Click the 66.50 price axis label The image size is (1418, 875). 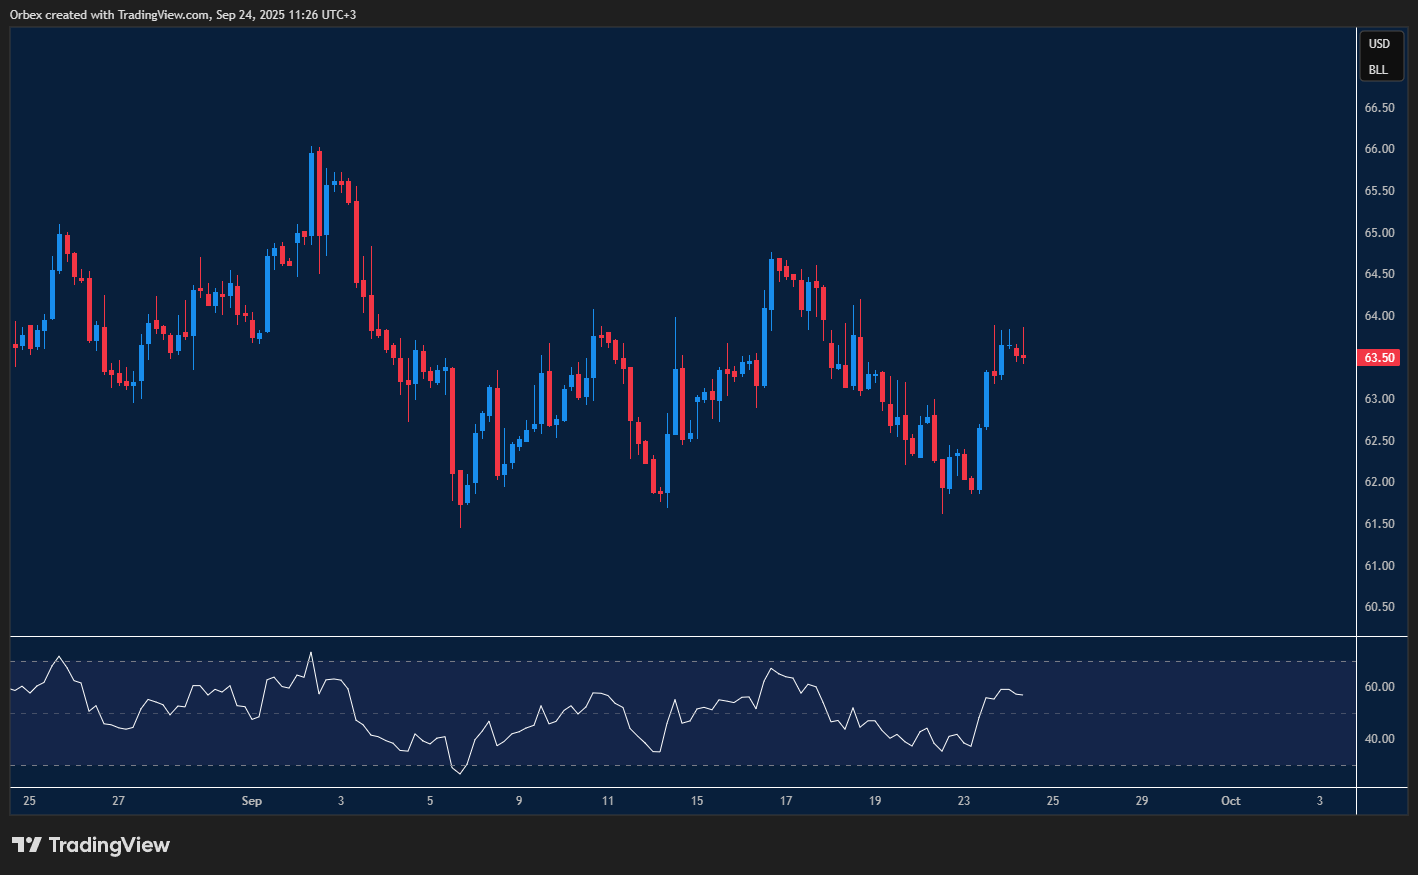coord(1379,108)
